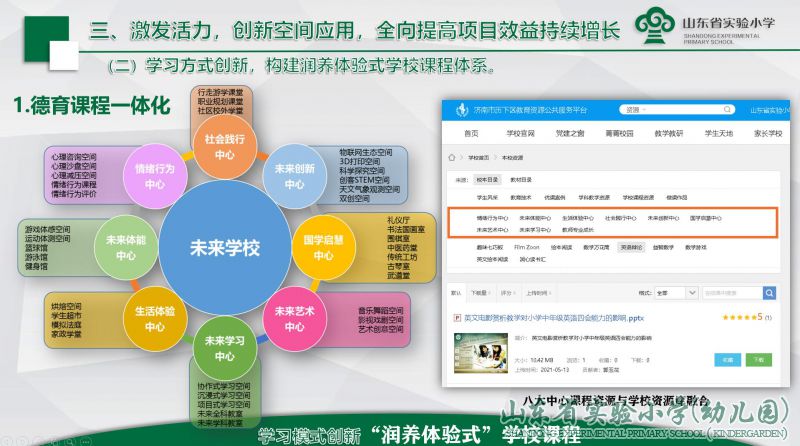Switch to the 教学教研 navigation tab
Viewport: 800px width, 446px height.
[x=668, y=133]
